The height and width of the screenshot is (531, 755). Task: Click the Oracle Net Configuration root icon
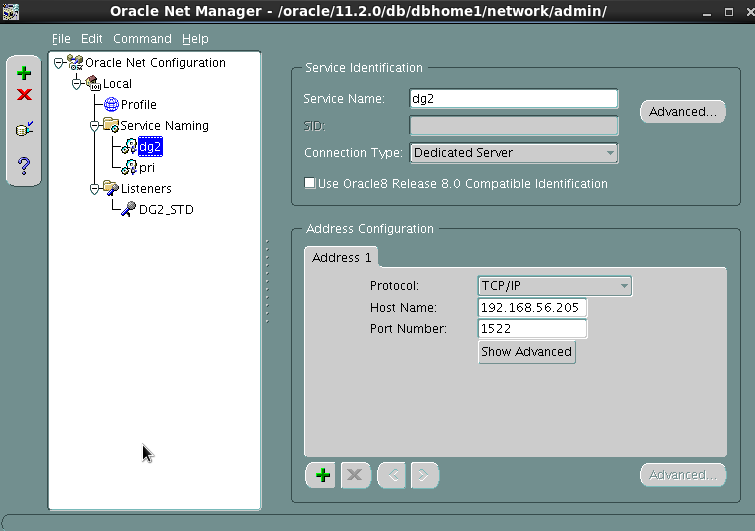click(75, 62)
